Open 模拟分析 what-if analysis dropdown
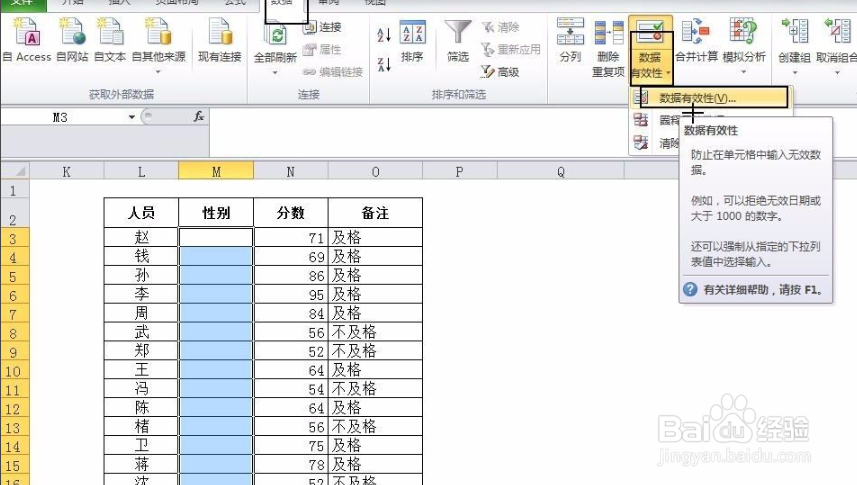This screenshot has height=485, width=857. tap(743, 46)
